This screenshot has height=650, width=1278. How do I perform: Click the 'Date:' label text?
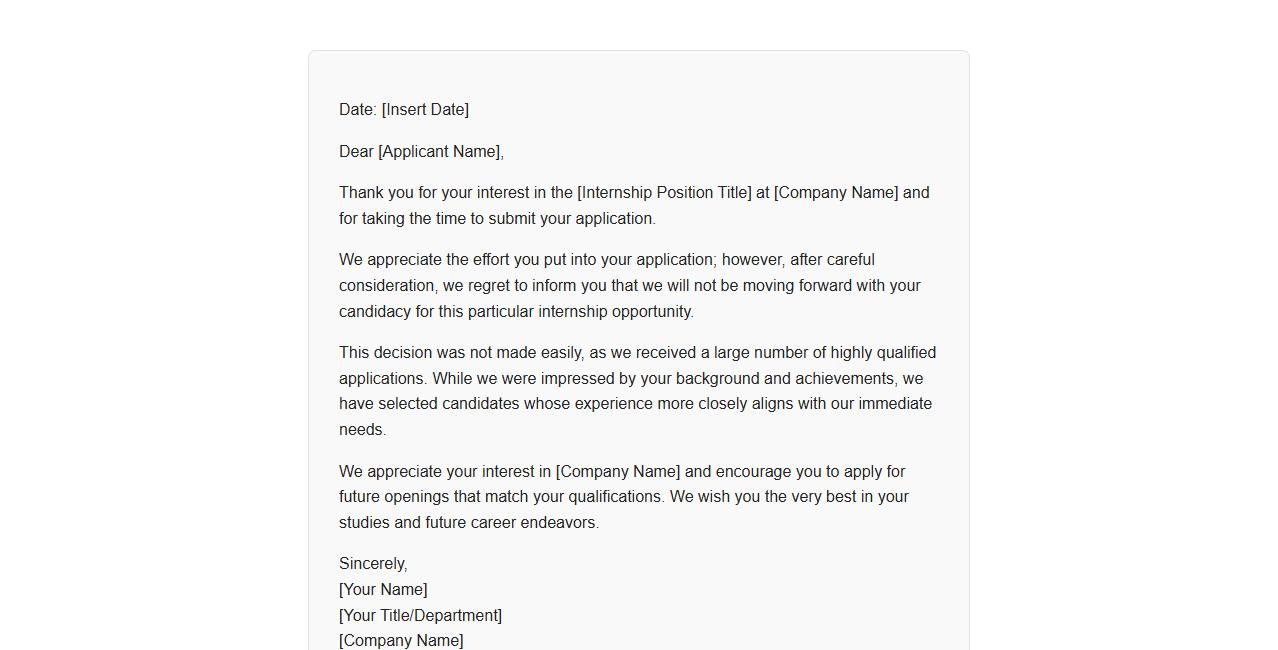pyautogui.click(x=357, y=110)
